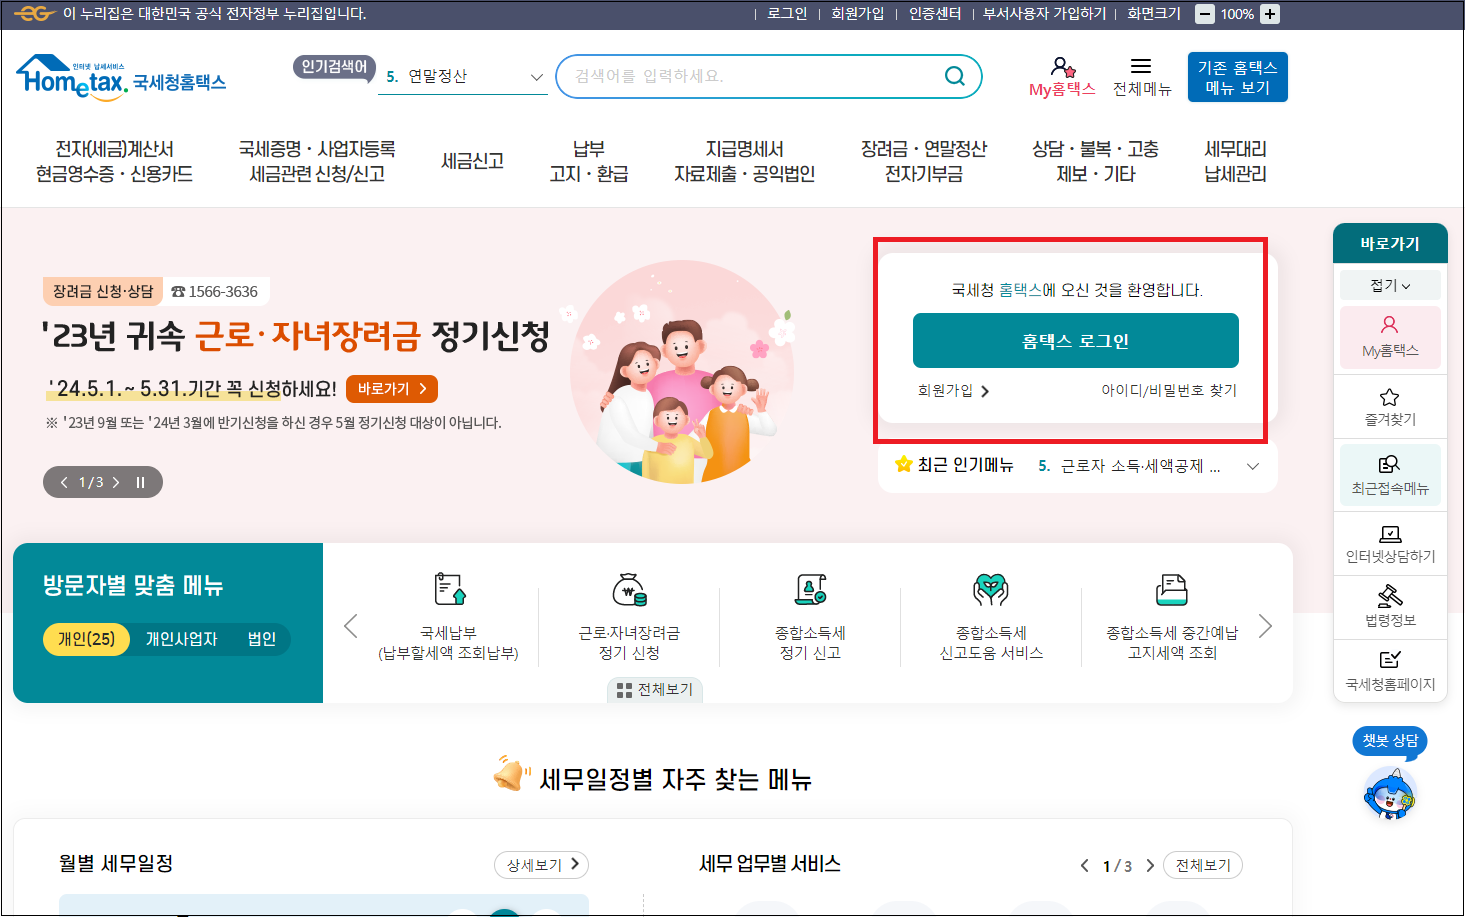Select 개인사업자 visitor type

[181, 639]
